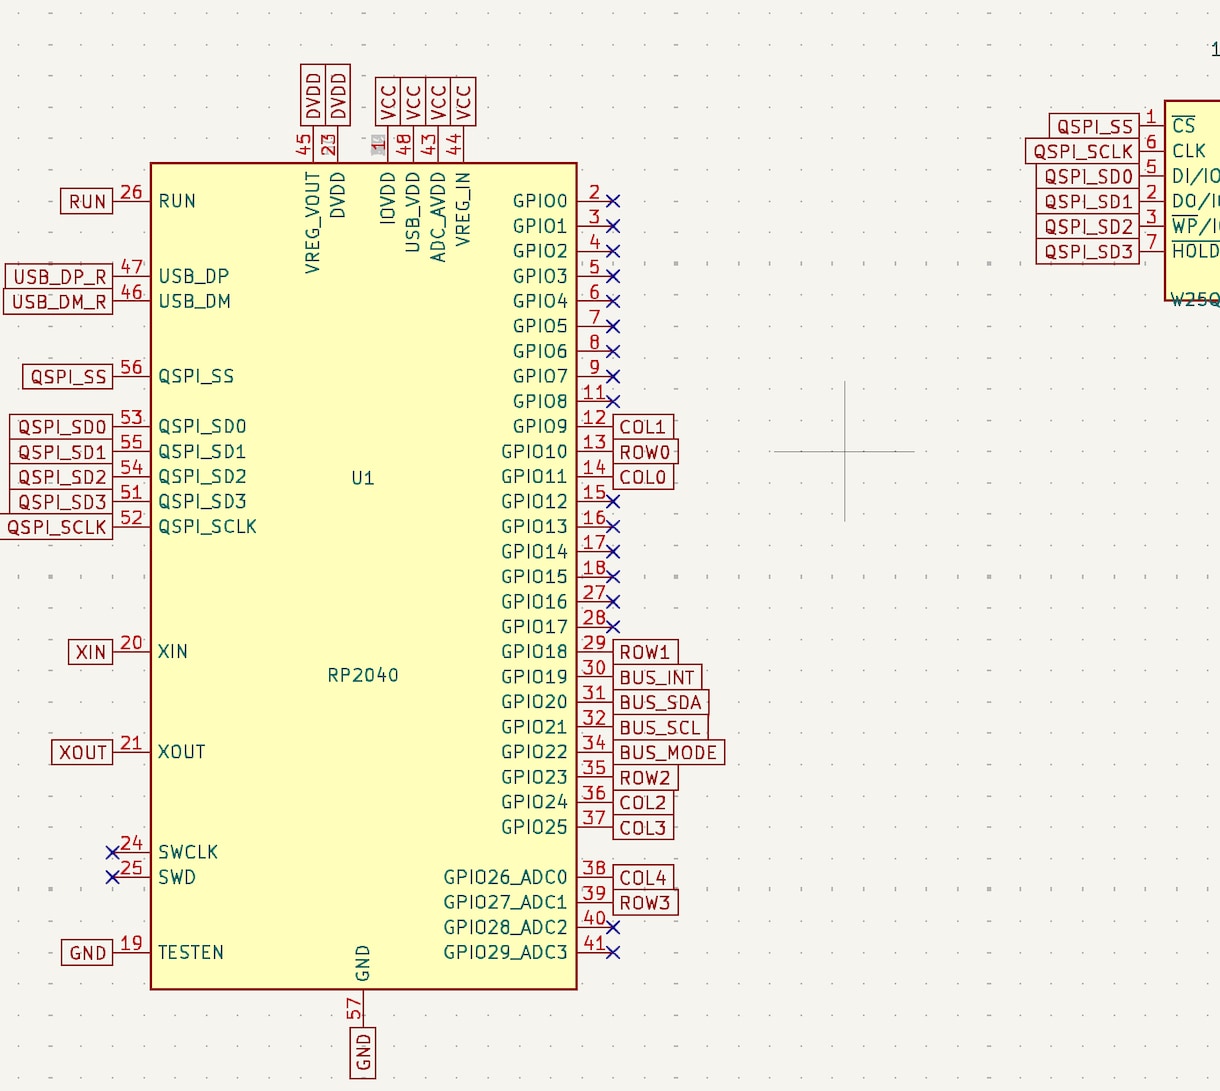
Task: Click the no-connect marker on GPIO28_ADC2
Action: pos(613,928)
